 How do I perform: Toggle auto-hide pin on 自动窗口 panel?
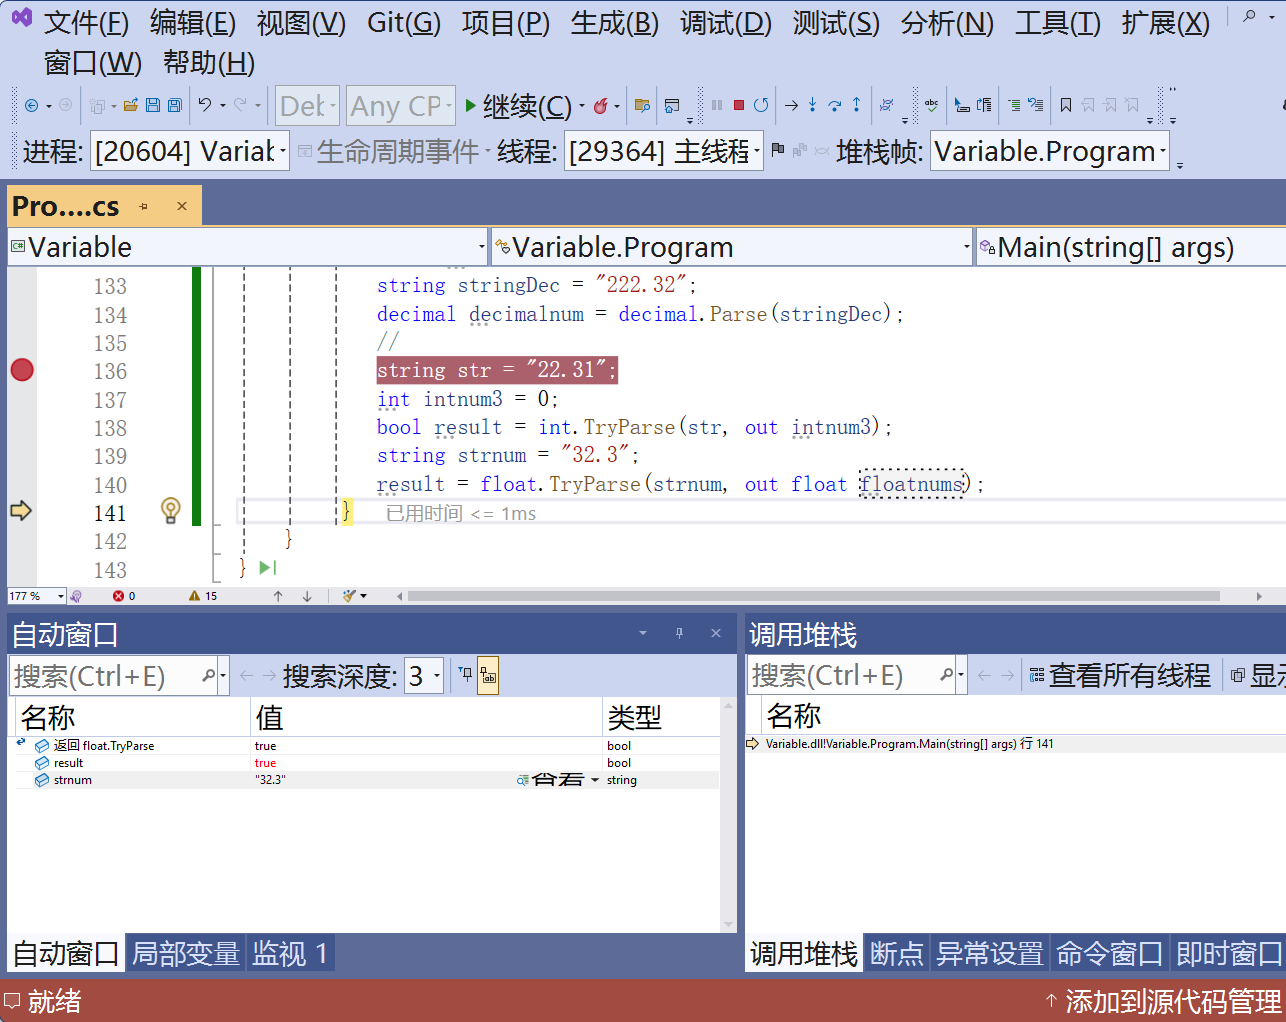[680, 632]
